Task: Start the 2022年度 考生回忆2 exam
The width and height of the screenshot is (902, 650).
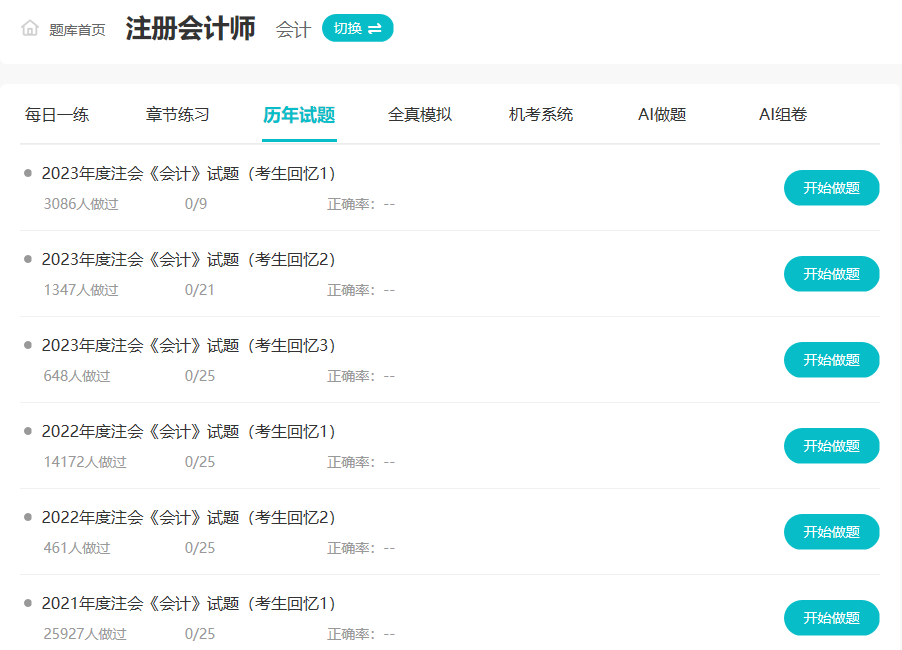Action: tap(831, 532)
